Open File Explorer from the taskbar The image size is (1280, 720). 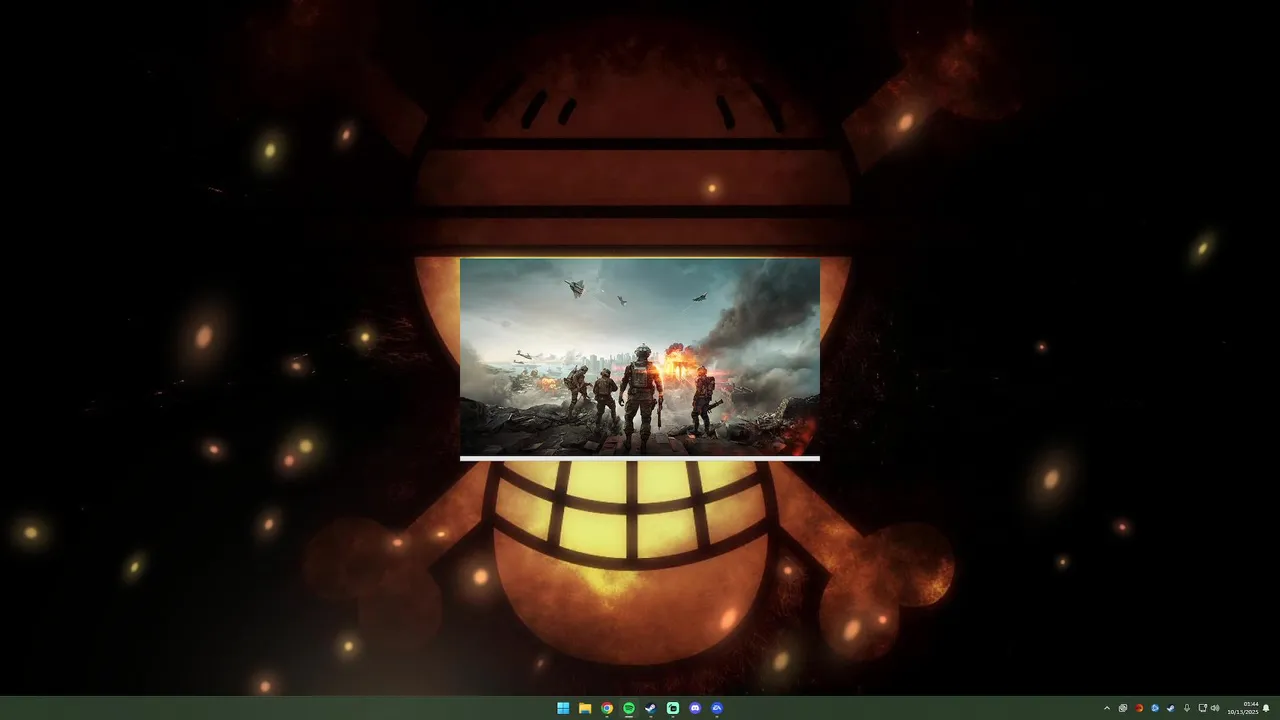[x=585, y=708]
